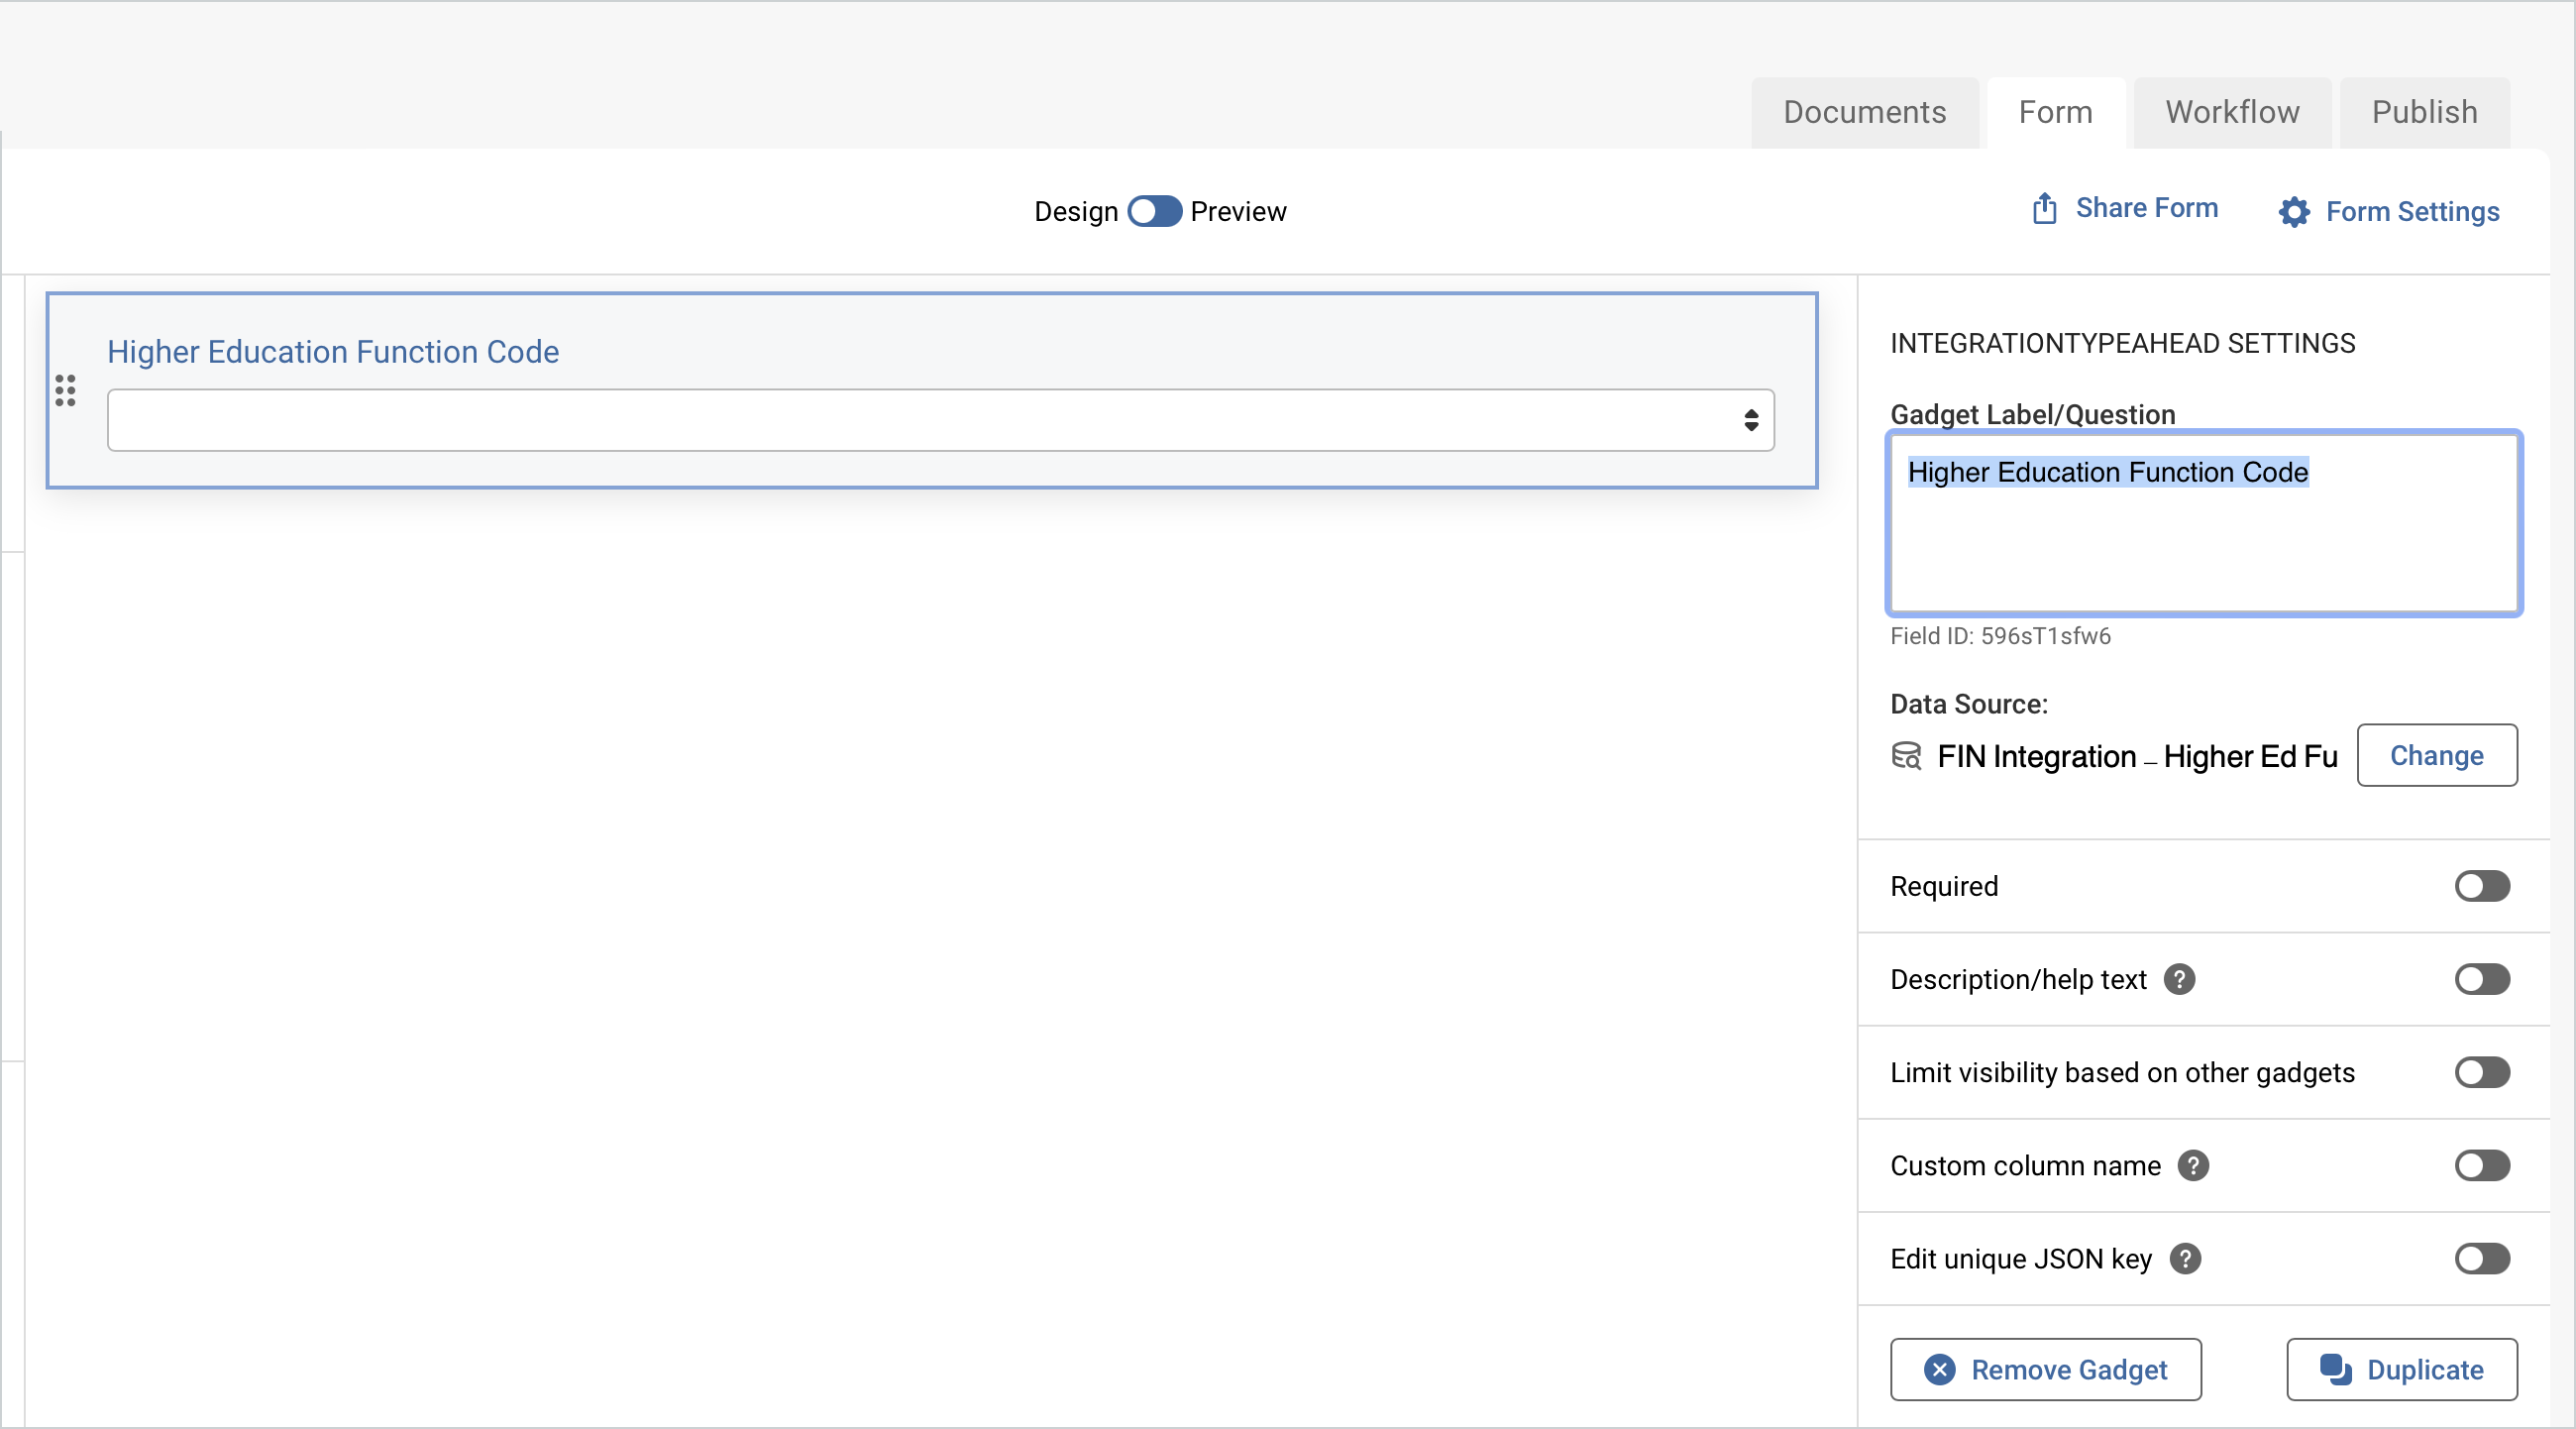This screenshot has width=2576, height=1429.
Task: Open the Documents tab
Action: click(1864, 112)
